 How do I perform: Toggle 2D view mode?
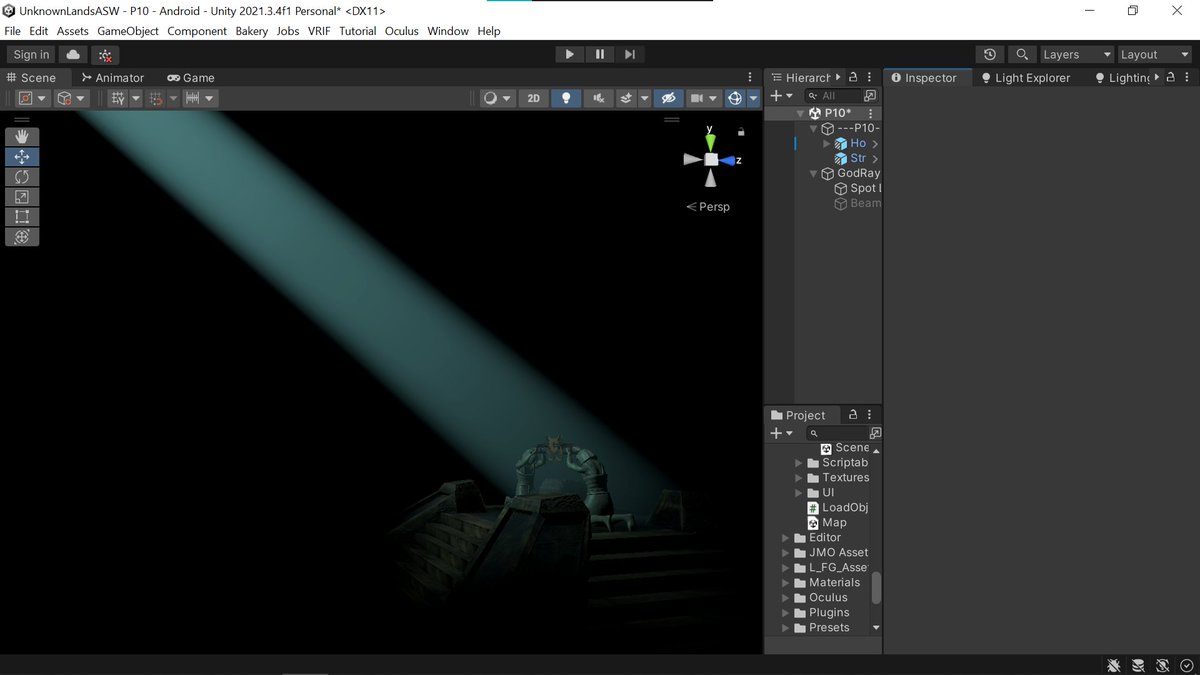534,98
